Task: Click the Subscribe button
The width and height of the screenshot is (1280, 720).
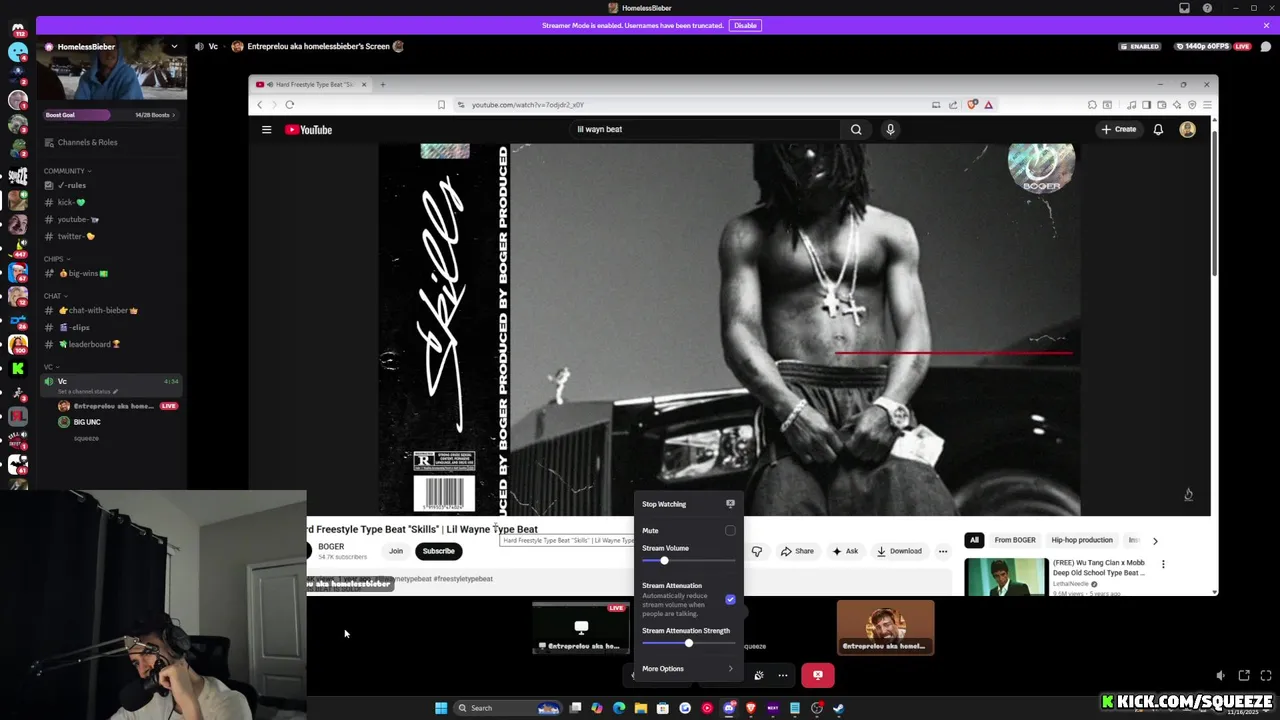Action: [x=438, y=551]
